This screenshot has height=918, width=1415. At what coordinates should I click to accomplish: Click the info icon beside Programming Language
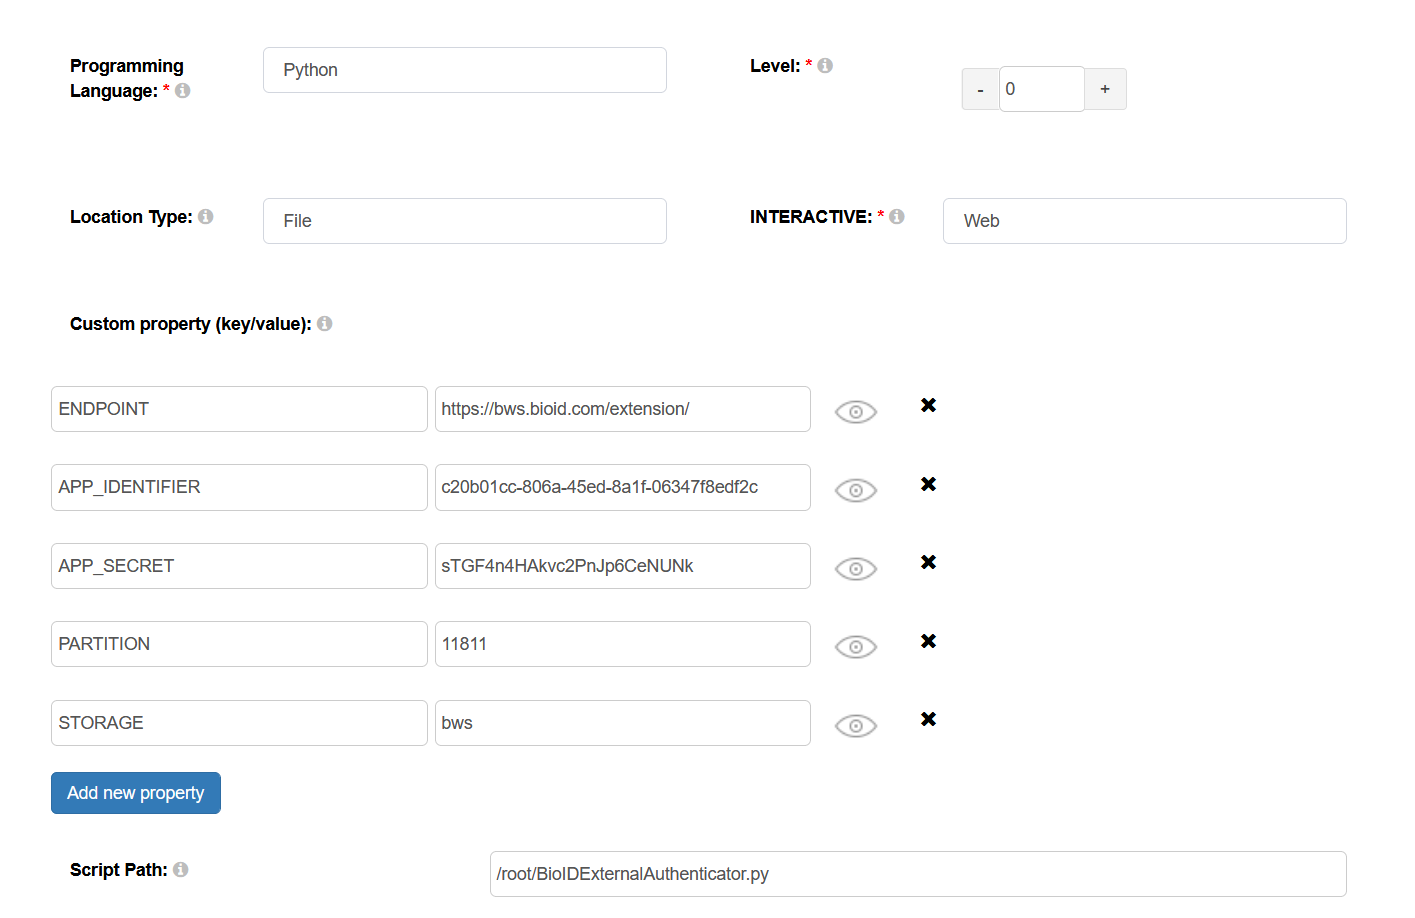[182, 91]
